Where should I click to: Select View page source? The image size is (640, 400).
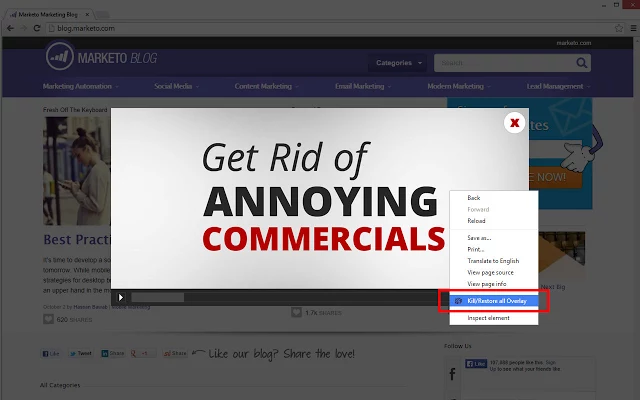pyautogui.click(x=494, y=272)
